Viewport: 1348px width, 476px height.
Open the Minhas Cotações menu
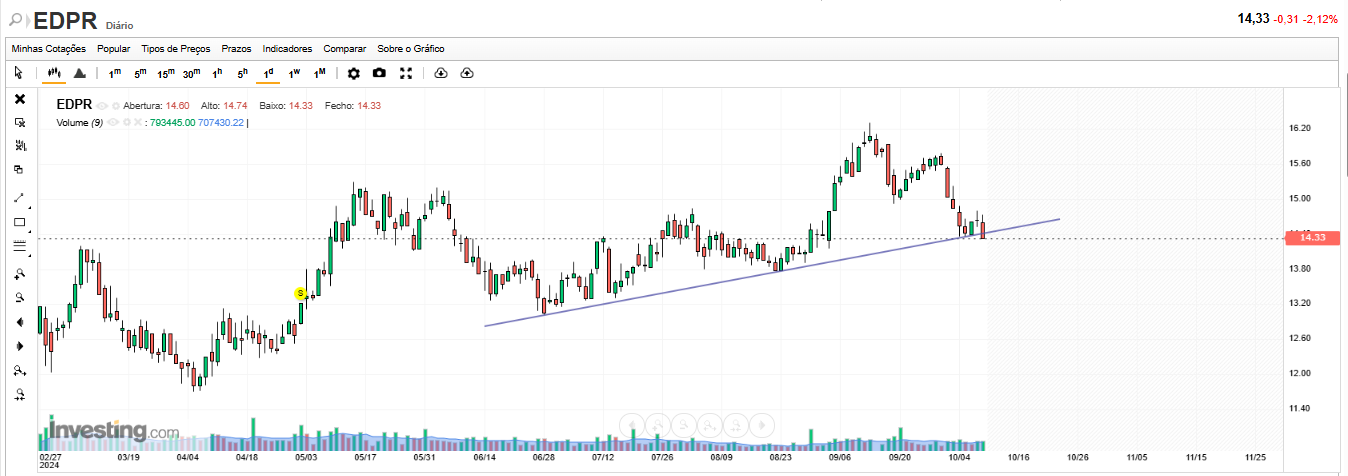tap(49, 49)
